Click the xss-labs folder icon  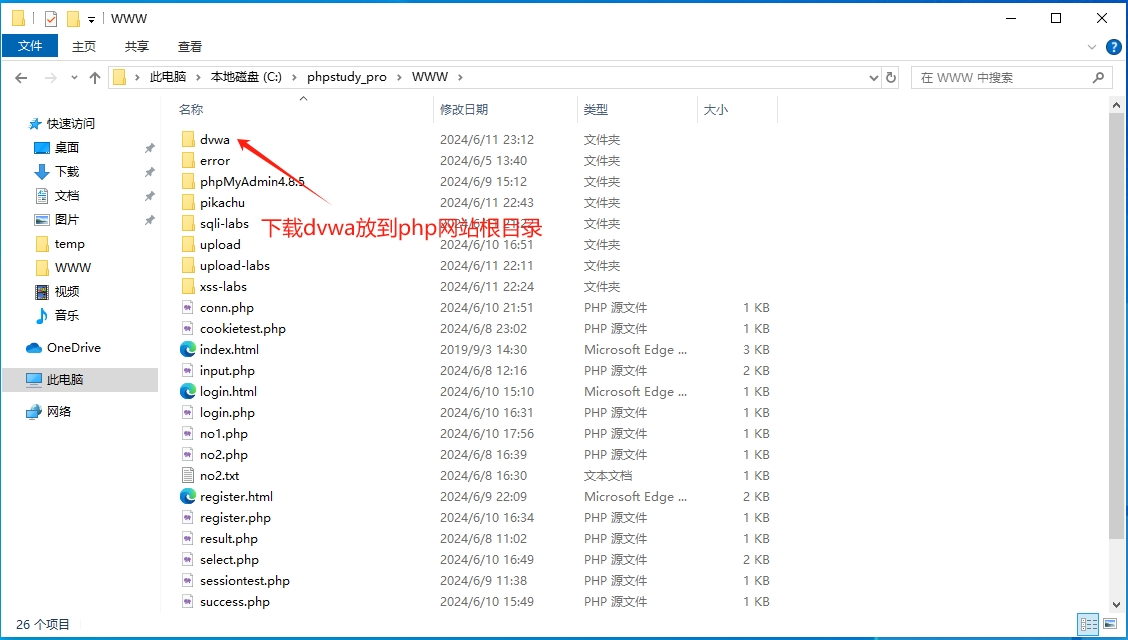tap(188, 286)
